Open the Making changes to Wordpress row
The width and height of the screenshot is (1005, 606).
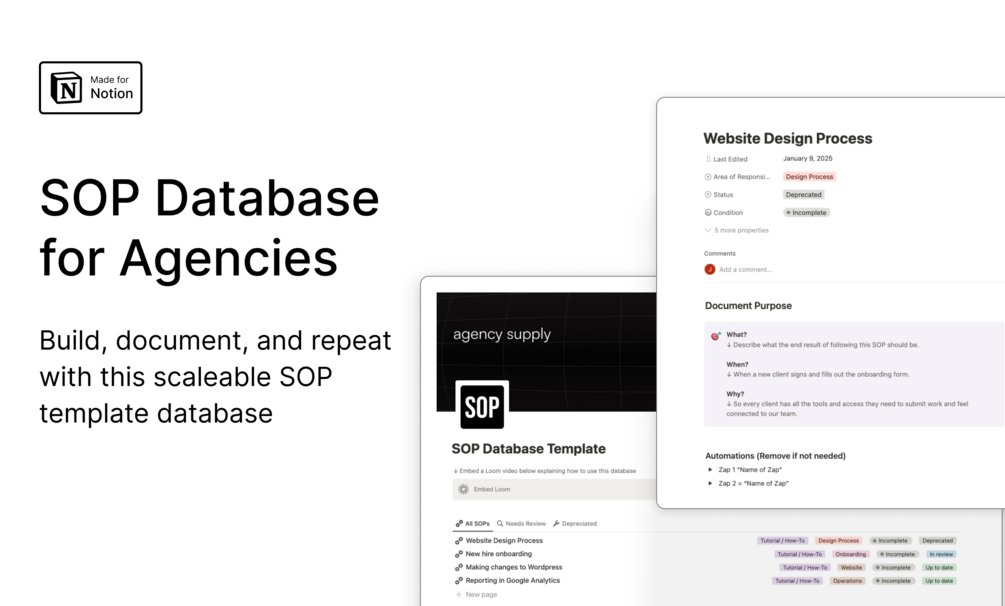[514, 568]
